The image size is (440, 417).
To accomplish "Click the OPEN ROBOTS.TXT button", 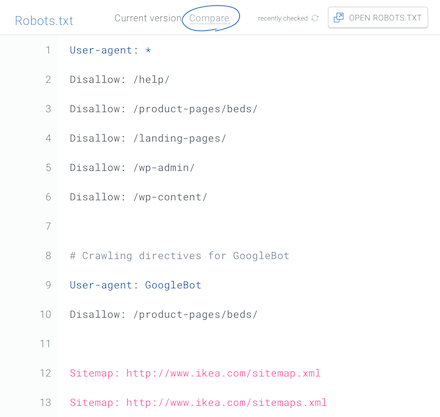I will [x=378, y=18].
